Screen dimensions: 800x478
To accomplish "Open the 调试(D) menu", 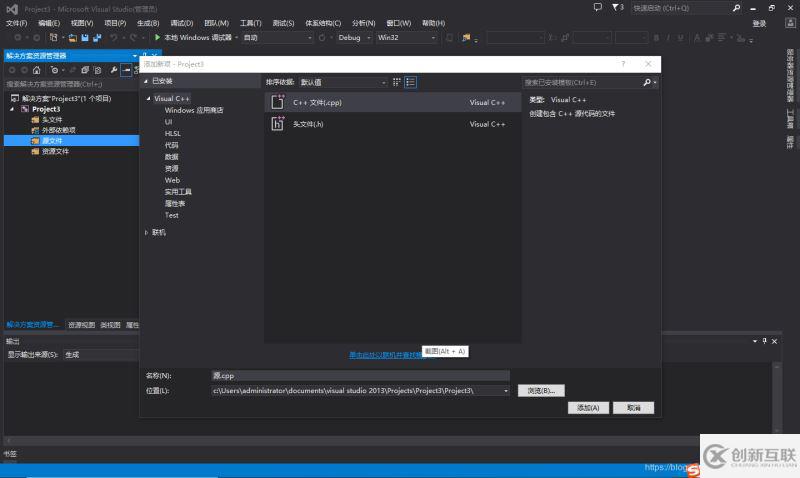I will pyautogui.click(x=182, y=23).
